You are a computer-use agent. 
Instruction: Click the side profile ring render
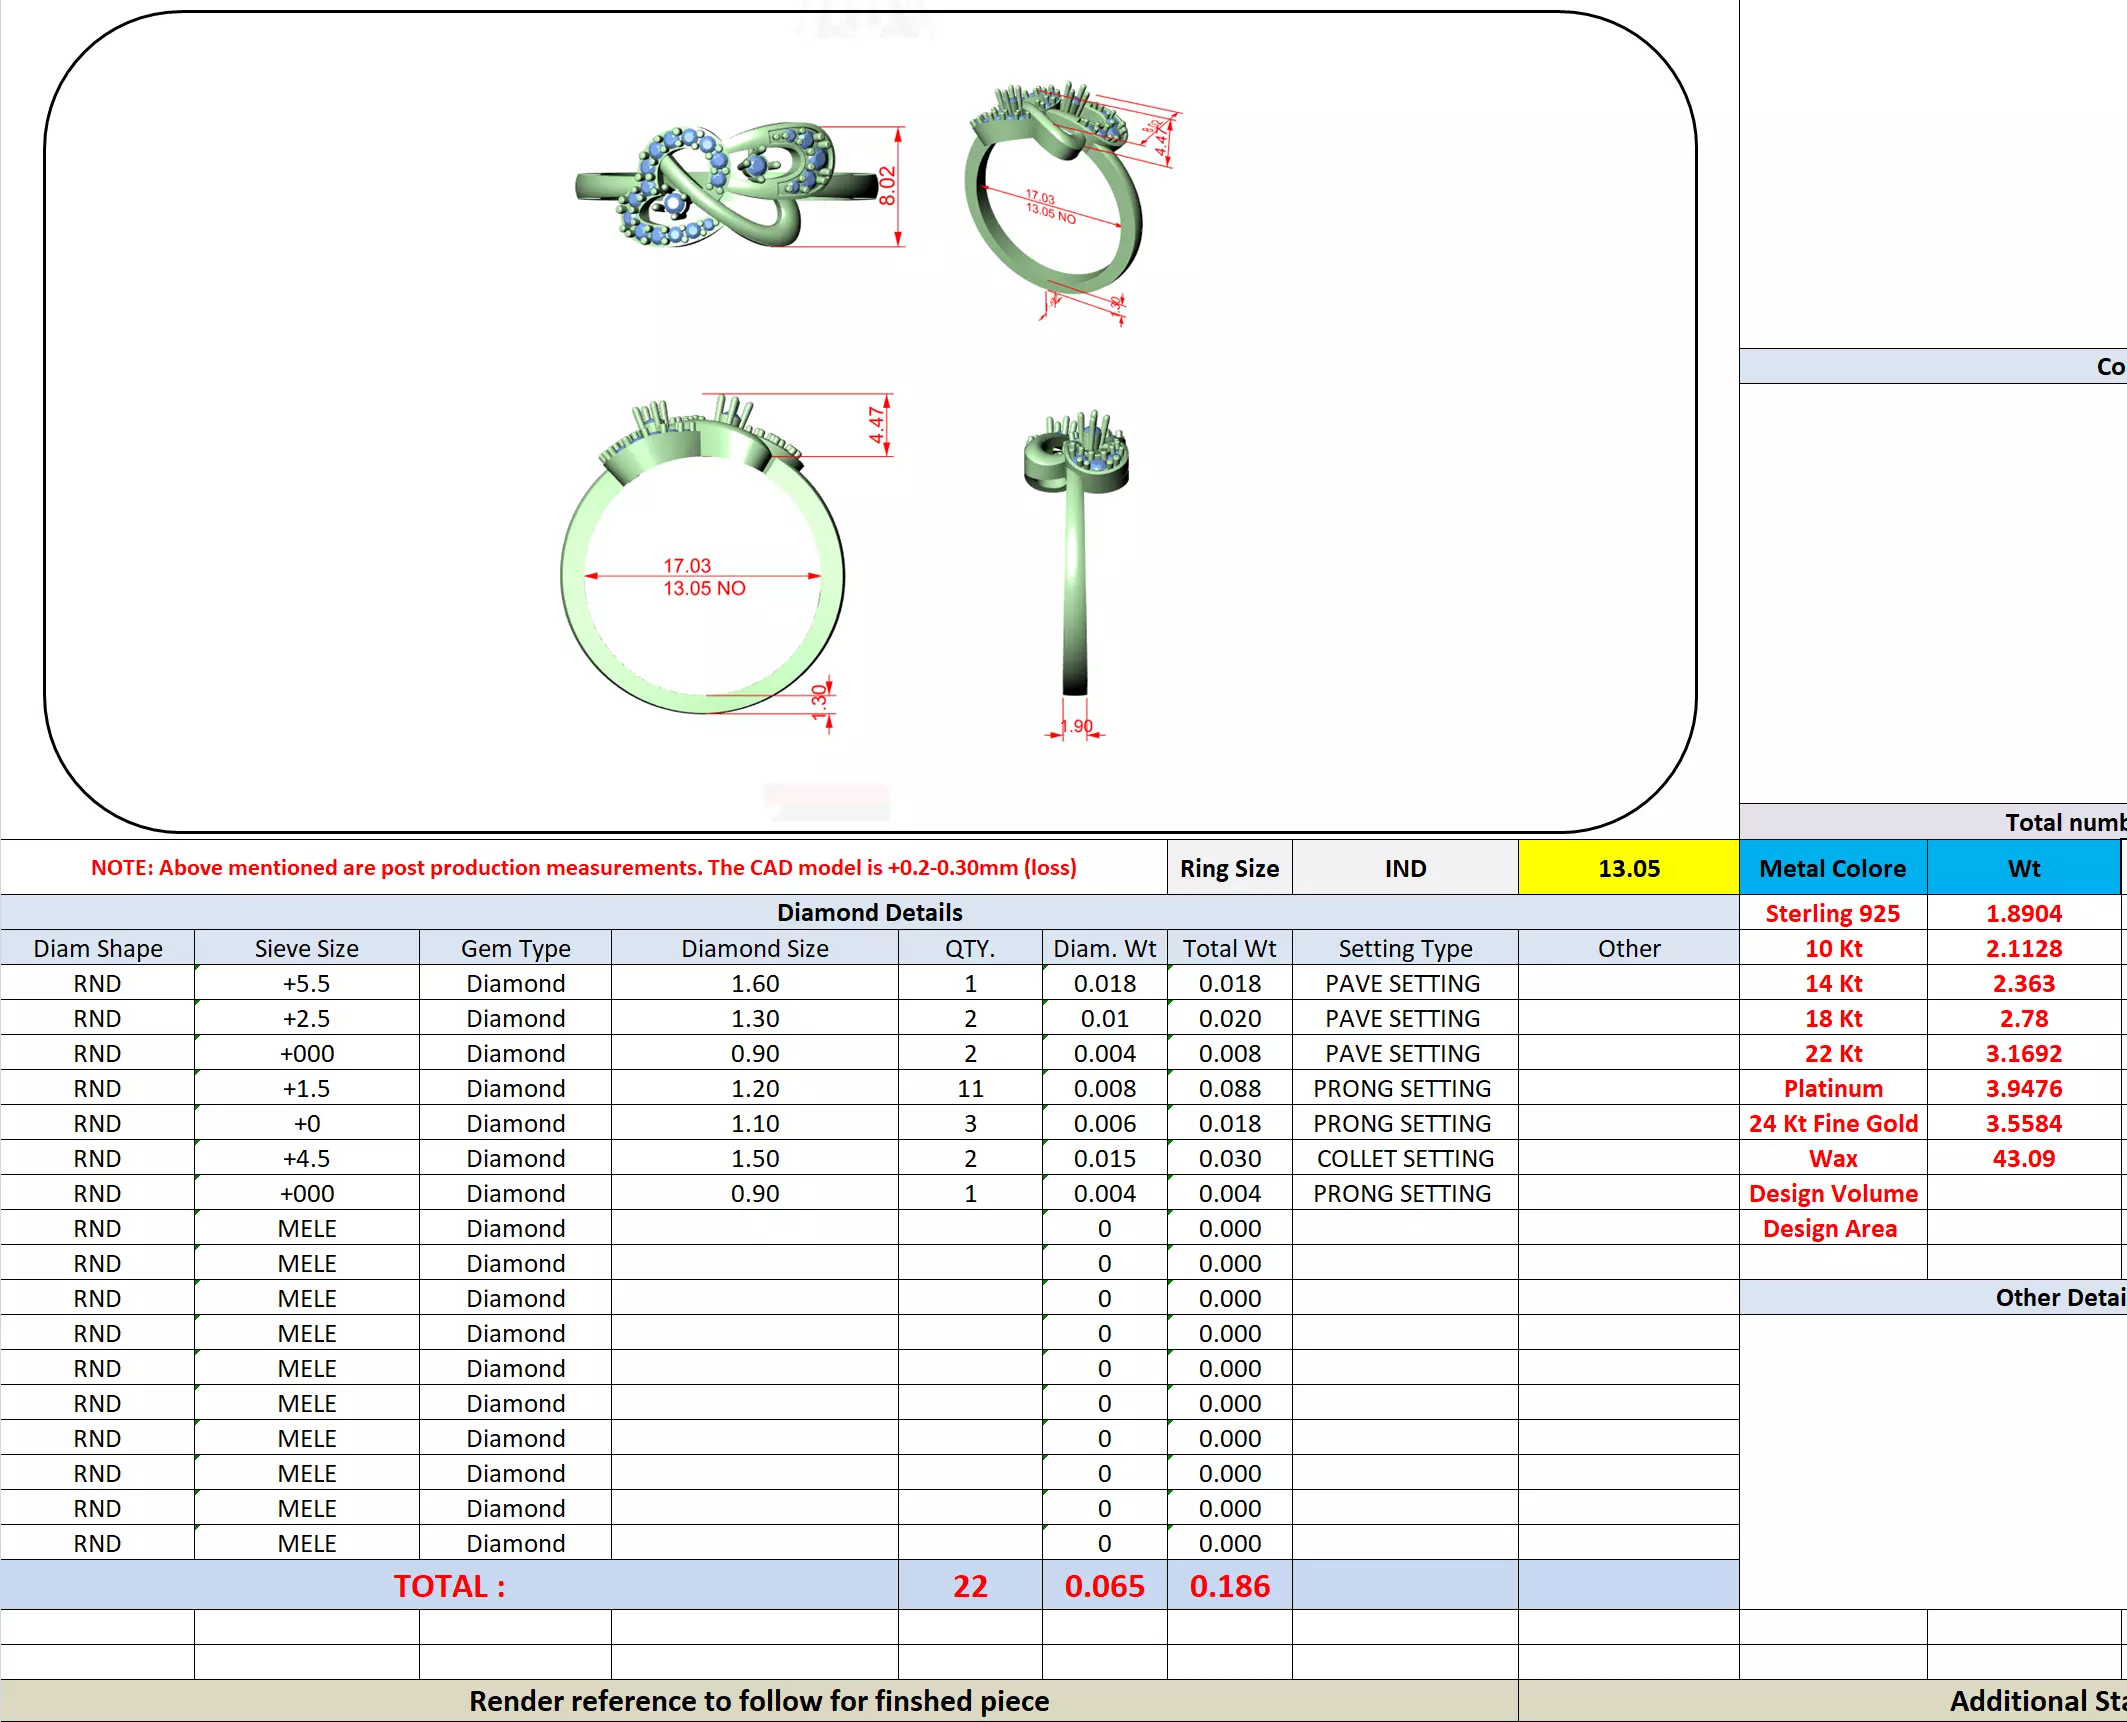(1075, 560)
